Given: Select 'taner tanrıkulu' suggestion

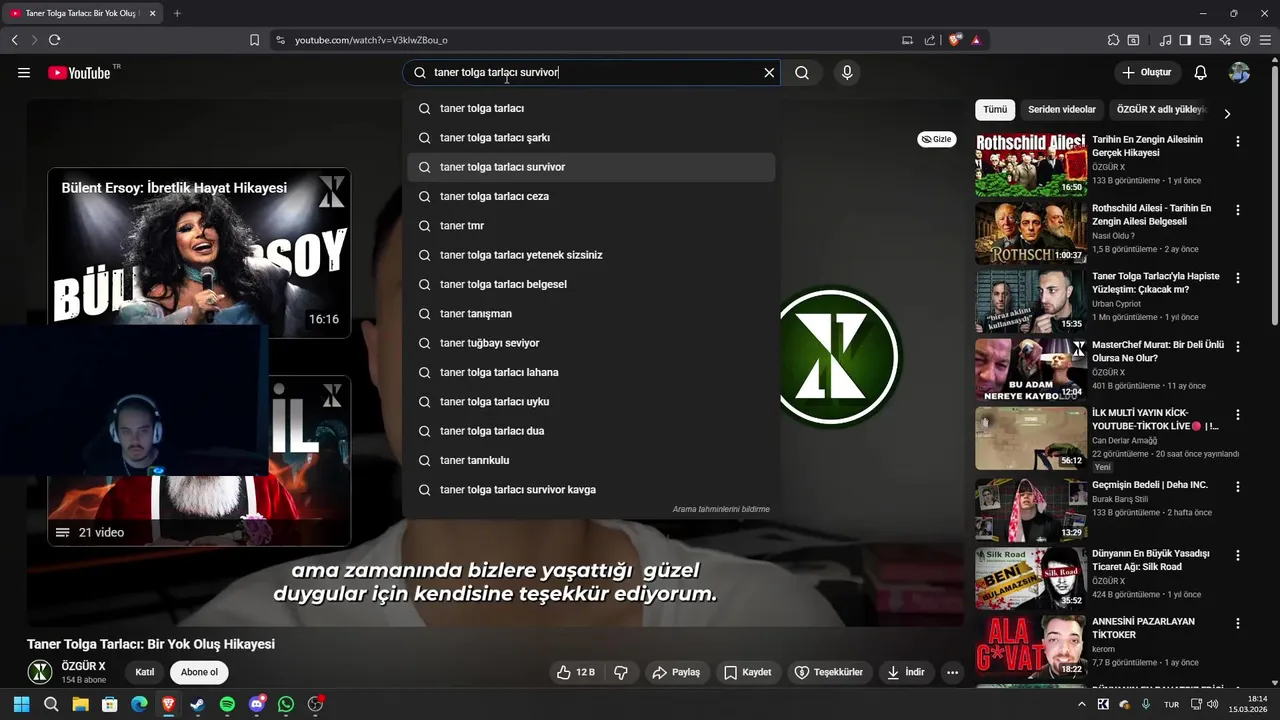Looking at the screenshot, I should click(591, 460).
